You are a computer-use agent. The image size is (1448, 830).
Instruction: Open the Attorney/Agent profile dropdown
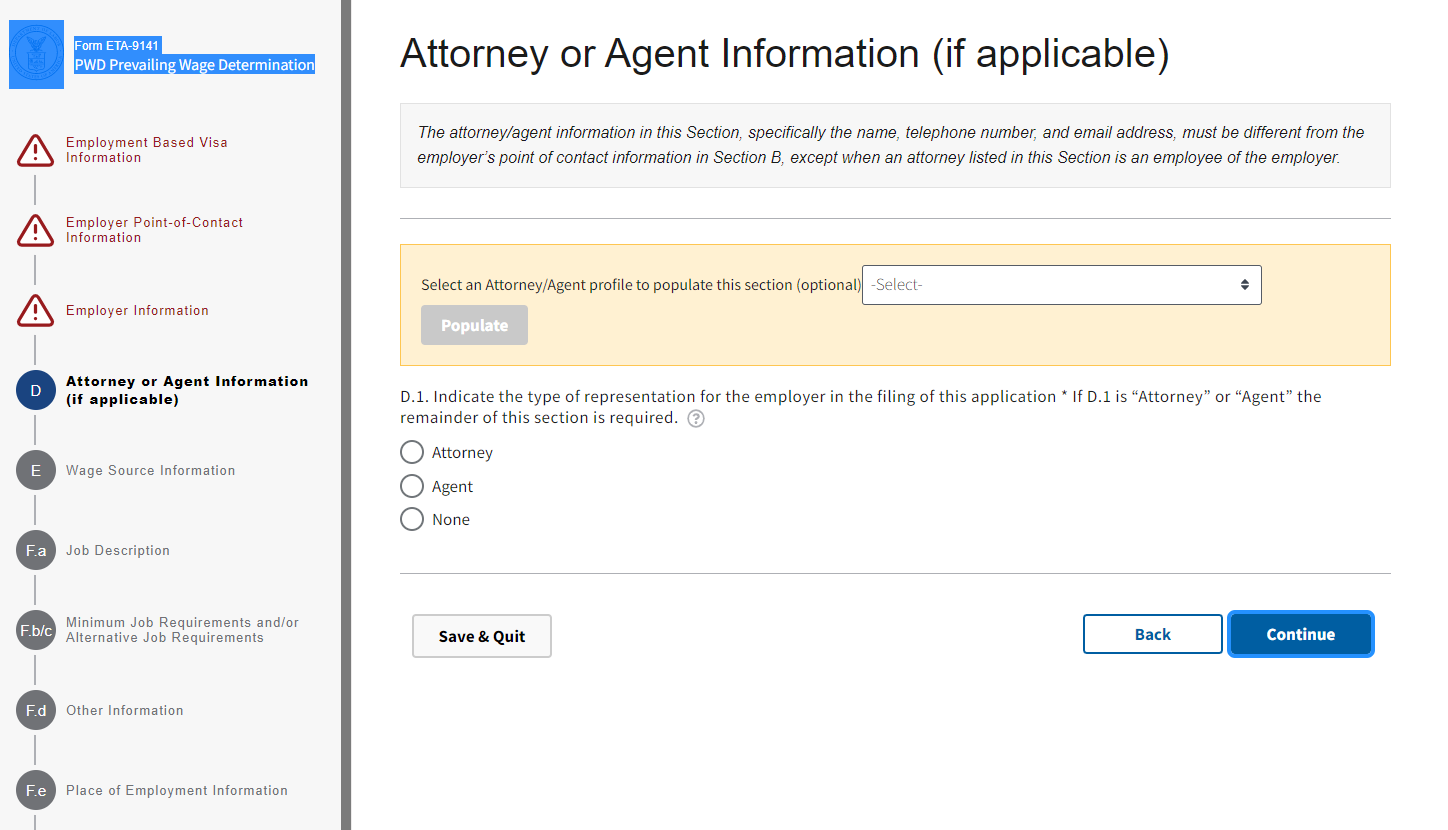click(x=1061, y=285)
